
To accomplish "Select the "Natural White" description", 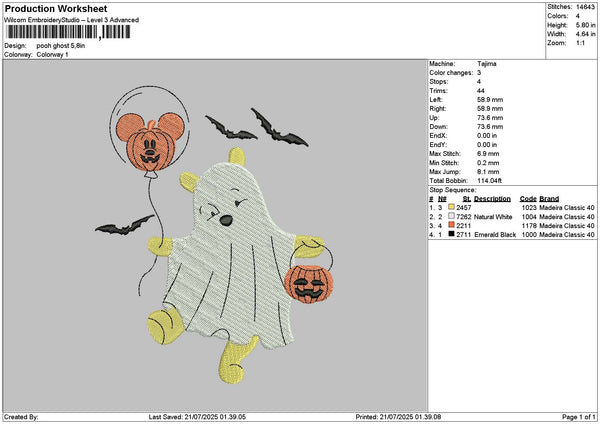I will pyautogui.click(x=493, y=217).
